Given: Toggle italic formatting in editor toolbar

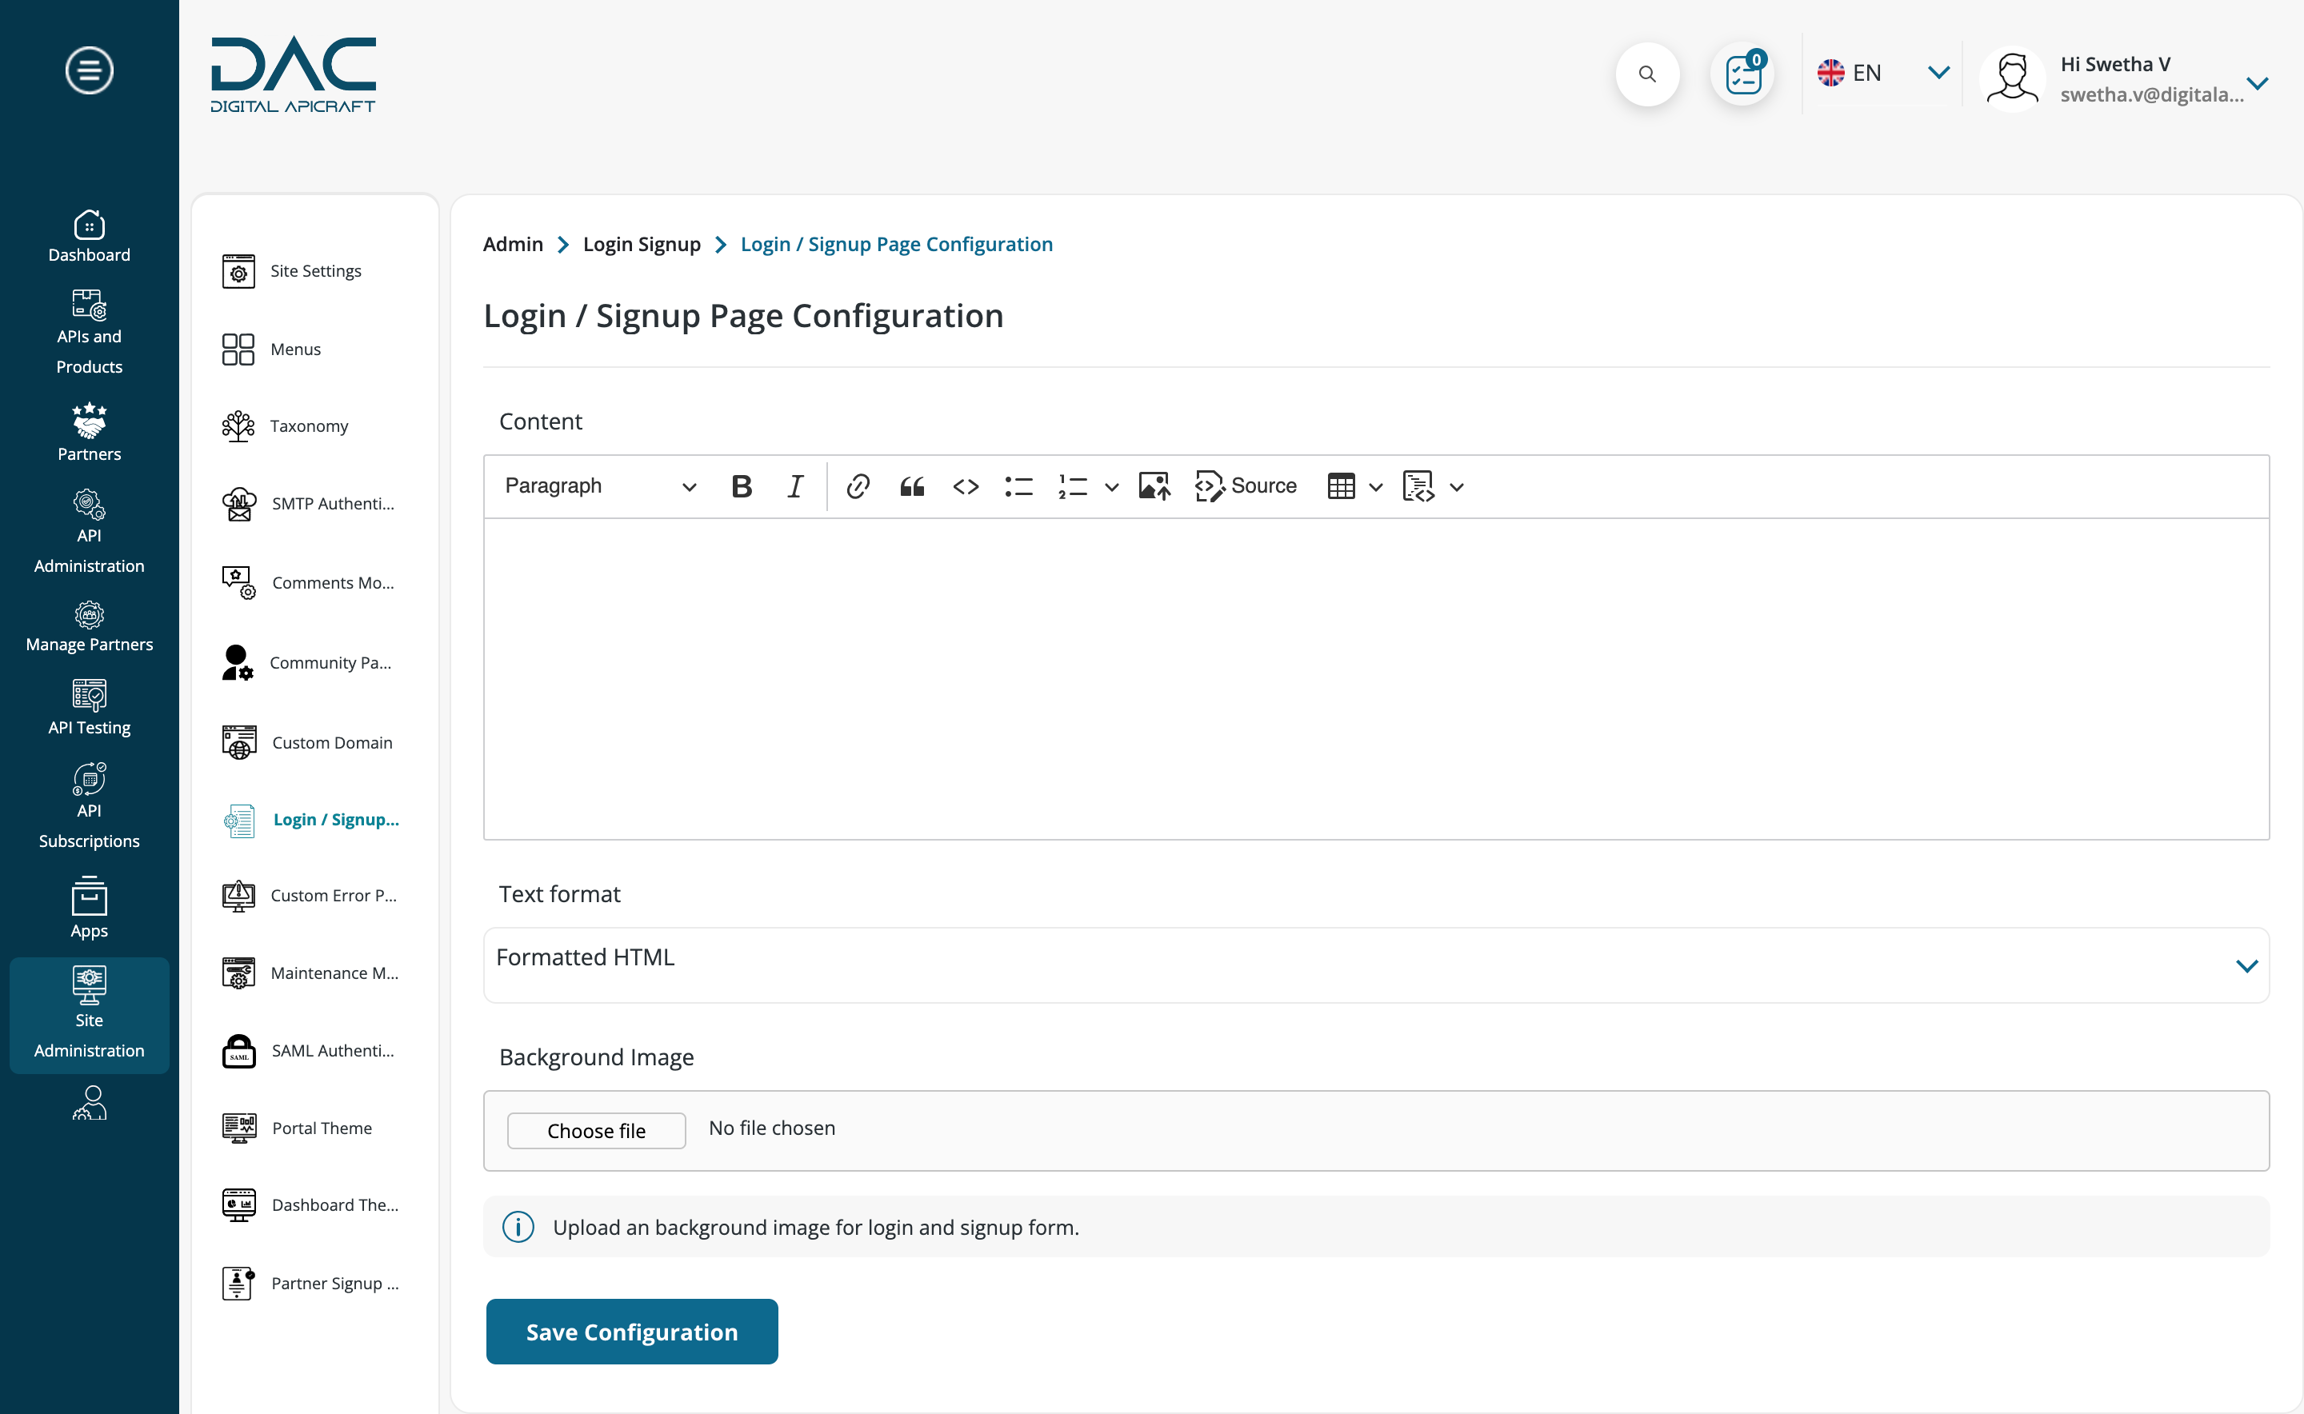Looking at the screenshot, I should [795, 486].
